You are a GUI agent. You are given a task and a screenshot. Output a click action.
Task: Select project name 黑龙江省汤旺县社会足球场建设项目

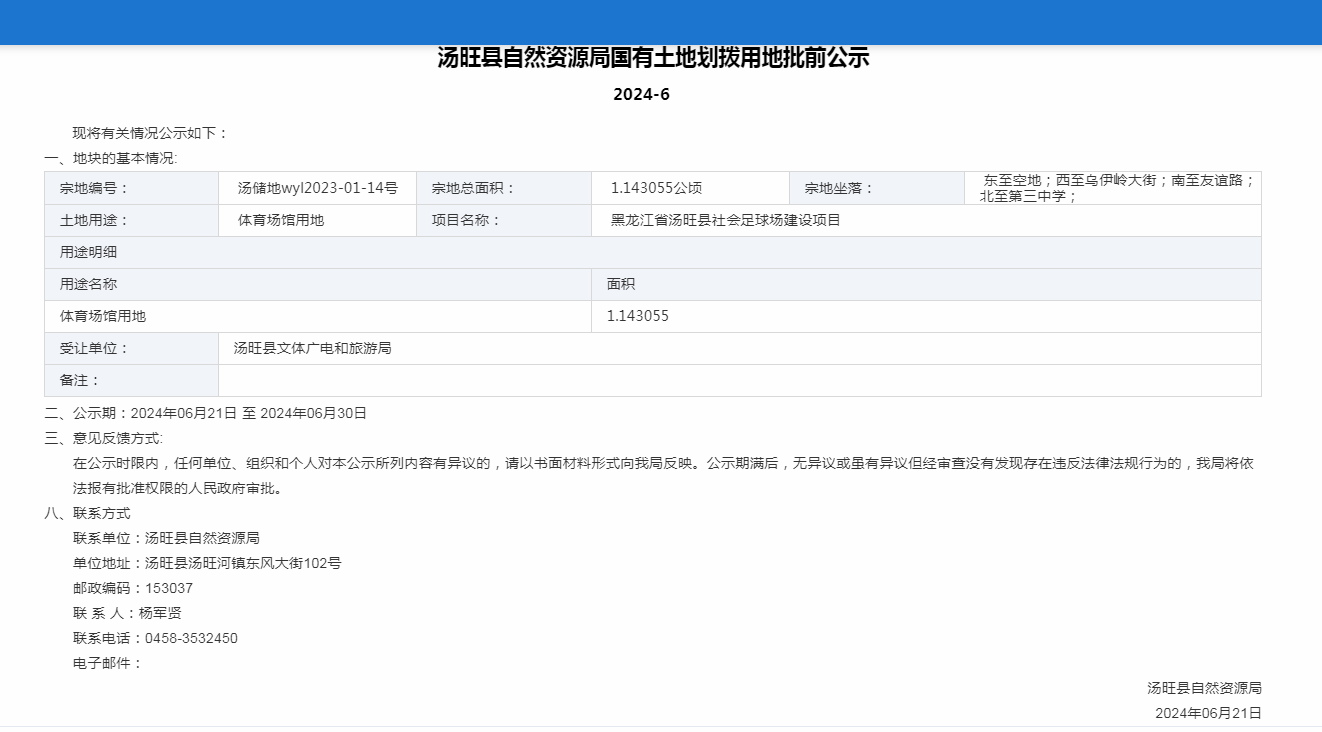(x=726, y=220)
